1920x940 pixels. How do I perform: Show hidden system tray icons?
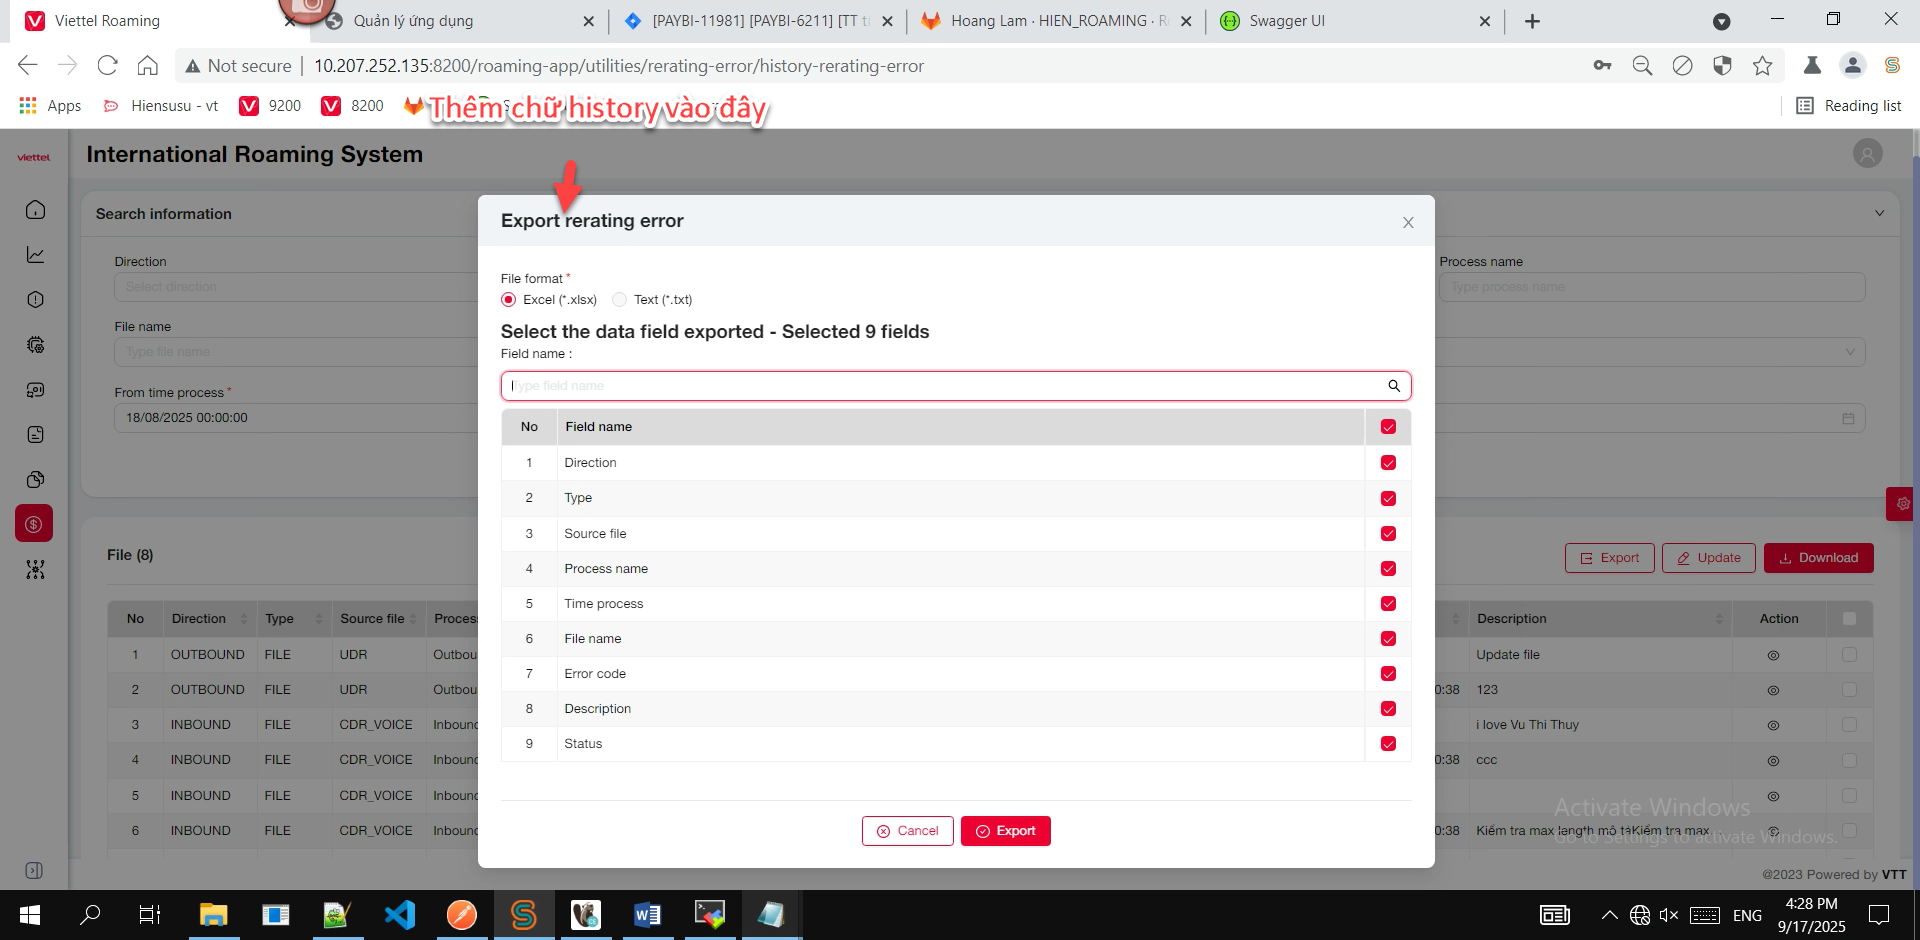(x=1609, y=915)
